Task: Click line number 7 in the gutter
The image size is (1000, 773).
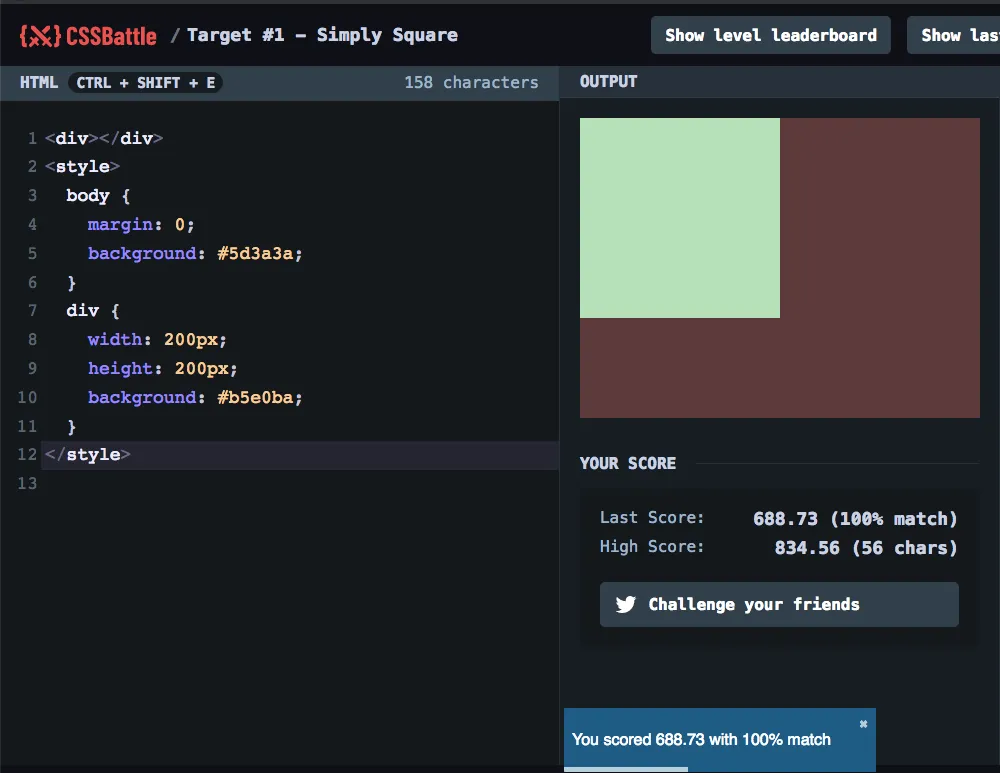Action: [32, 310]
